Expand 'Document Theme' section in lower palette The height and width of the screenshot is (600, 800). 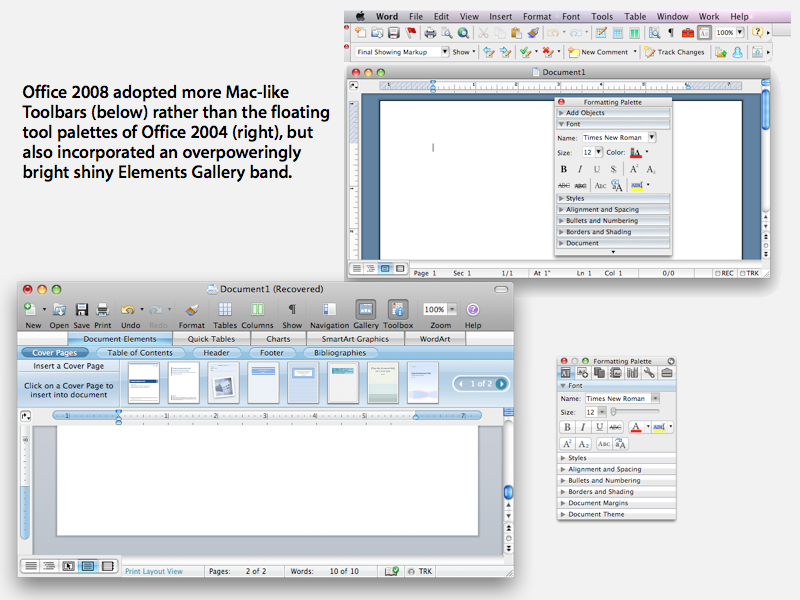coord(616,514)
